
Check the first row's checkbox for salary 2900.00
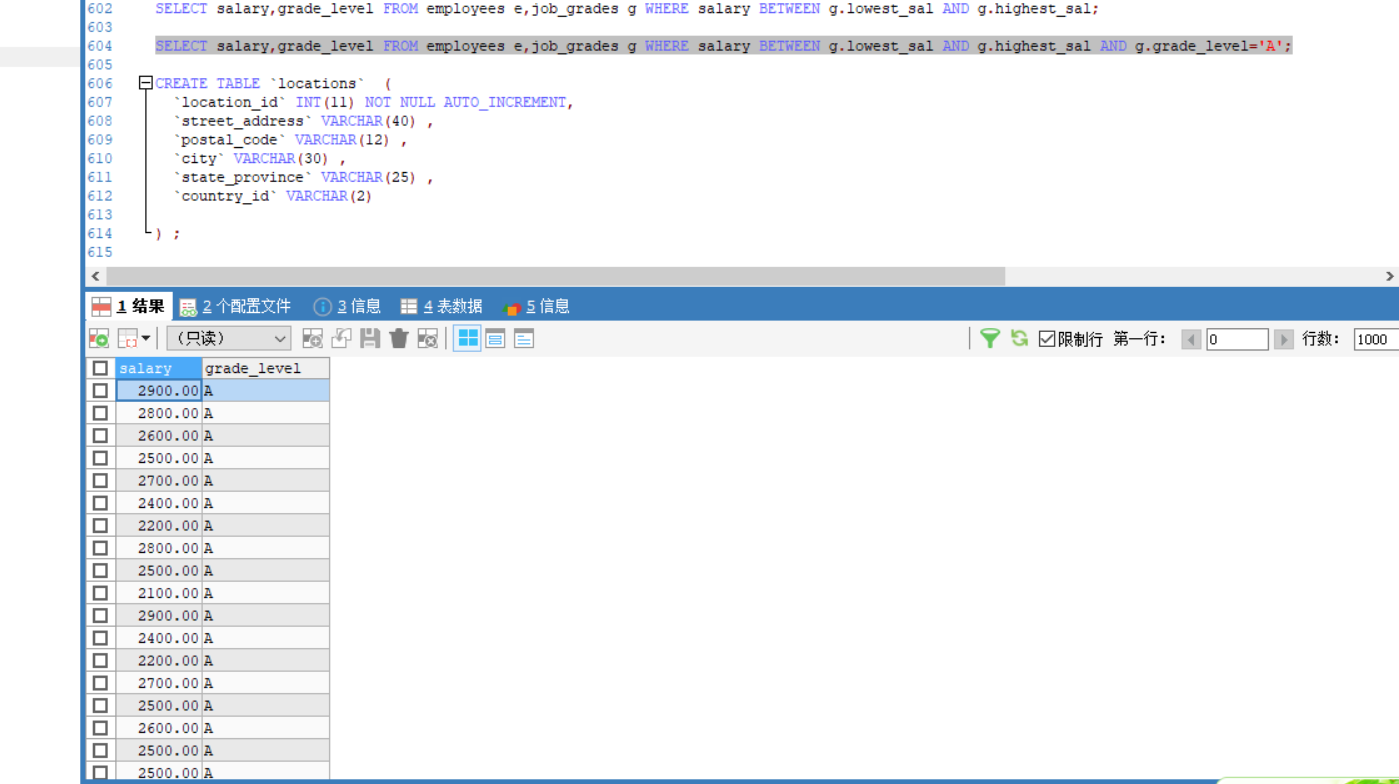pos(100,390)
